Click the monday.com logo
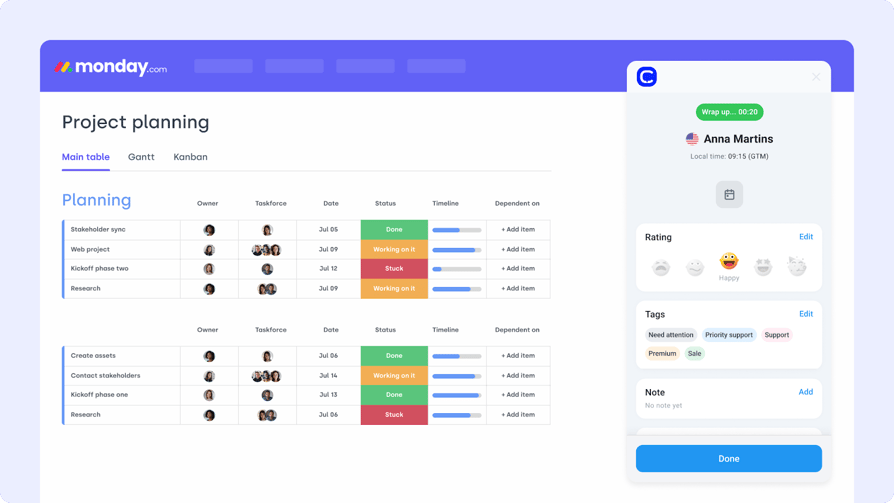Viewport: 894px width, 503px height. pos(111,67)
